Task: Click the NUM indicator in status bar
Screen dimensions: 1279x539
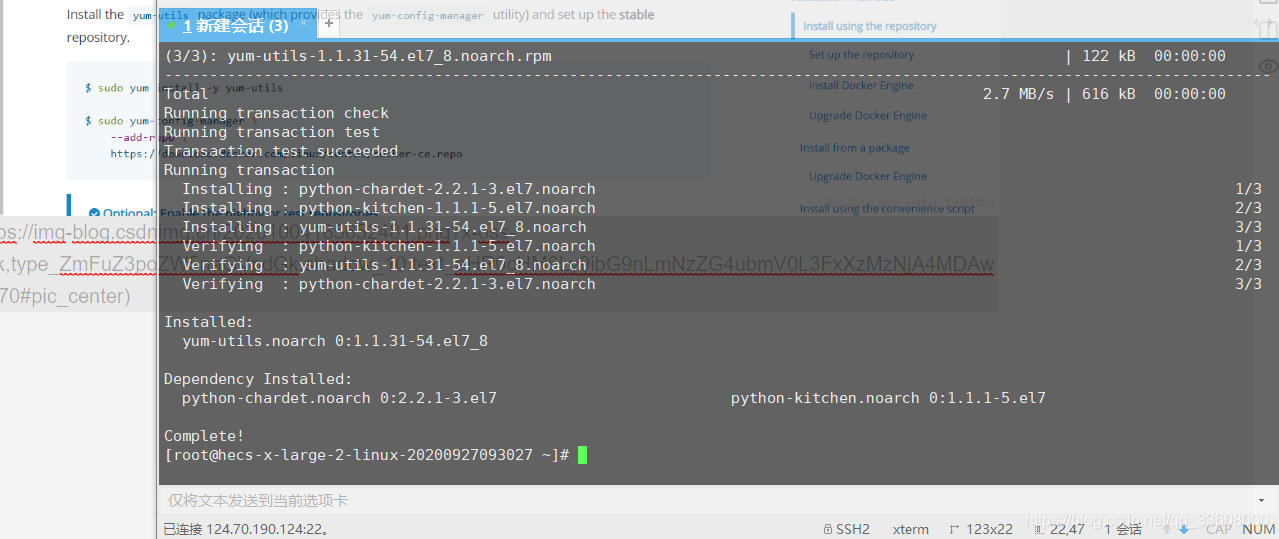Action: tap(1261, 529)
